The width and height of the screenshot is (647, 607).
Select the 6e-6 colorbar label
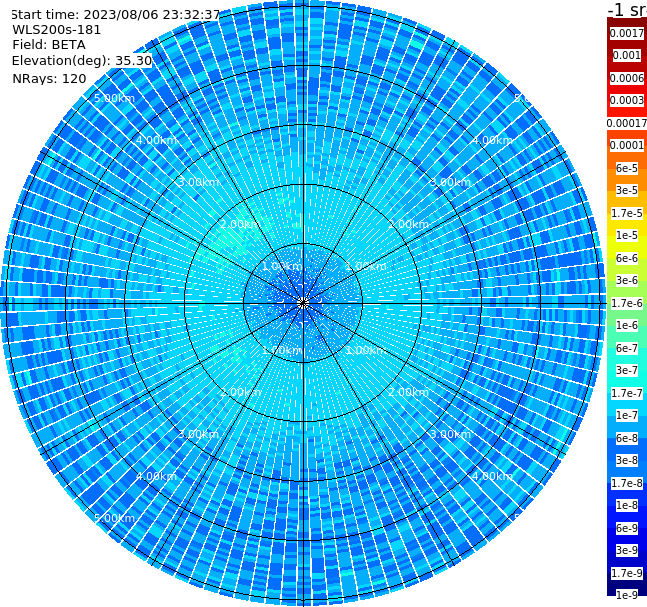pos(627,258)
